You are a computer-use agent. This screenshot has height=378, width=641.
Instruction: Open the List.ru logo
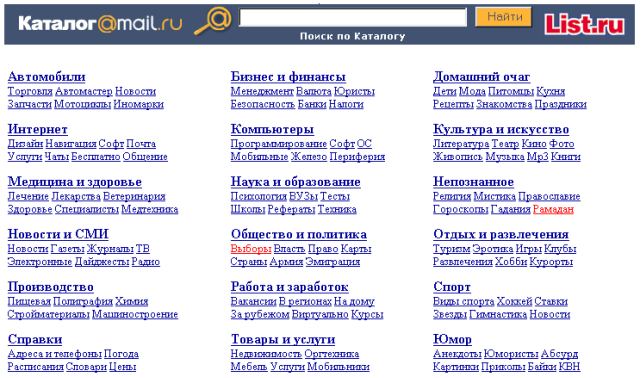(584, 24)
